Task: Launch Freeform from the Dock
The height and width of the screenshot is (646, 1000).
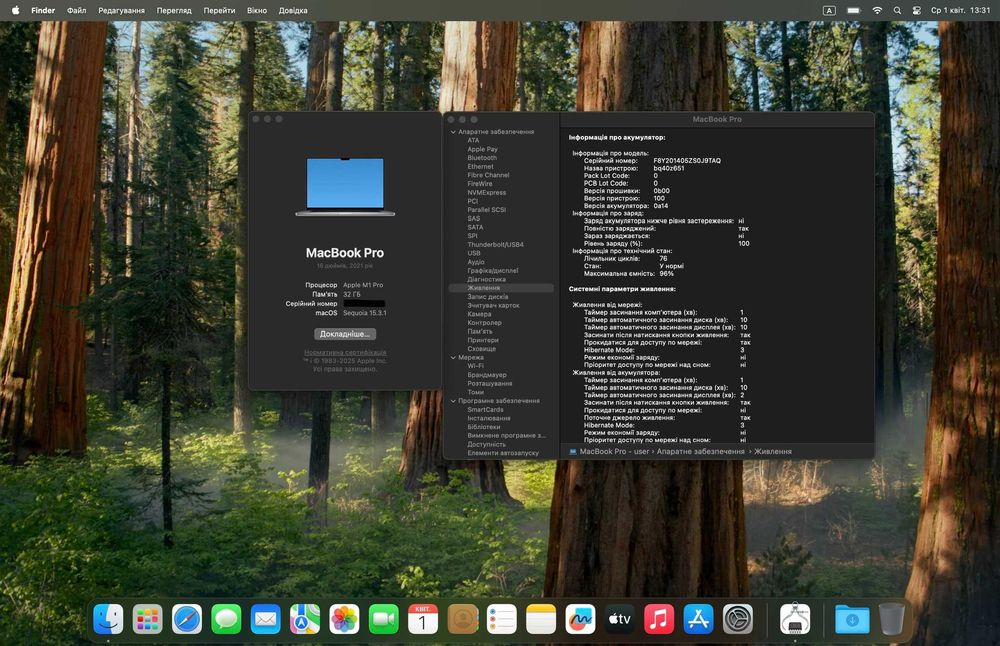Action: 580,619
